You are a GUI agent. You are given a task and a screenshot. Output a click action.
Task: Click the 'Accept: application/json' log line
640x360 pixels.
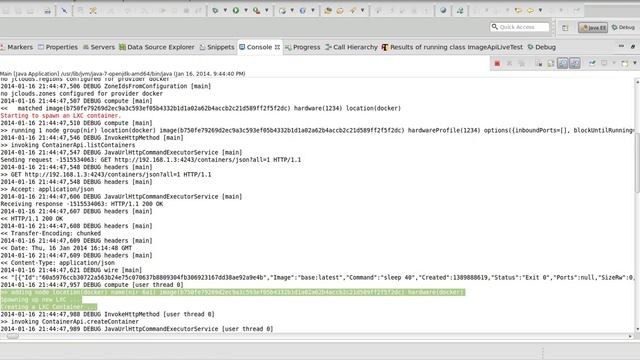47,189
